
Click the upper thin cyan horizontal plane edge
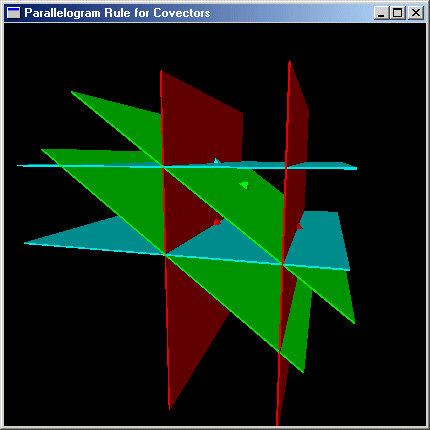[x=187, y=167]
